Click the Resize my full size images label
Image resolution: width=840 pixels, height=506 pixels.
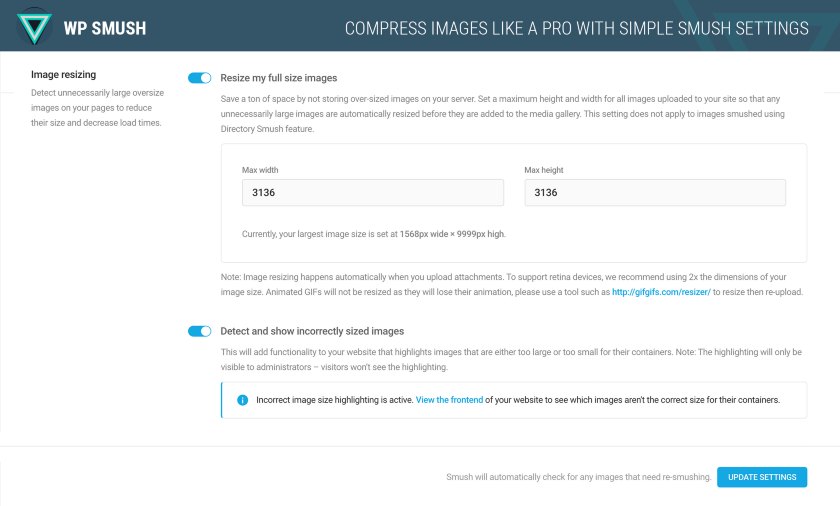coord(279,78)
